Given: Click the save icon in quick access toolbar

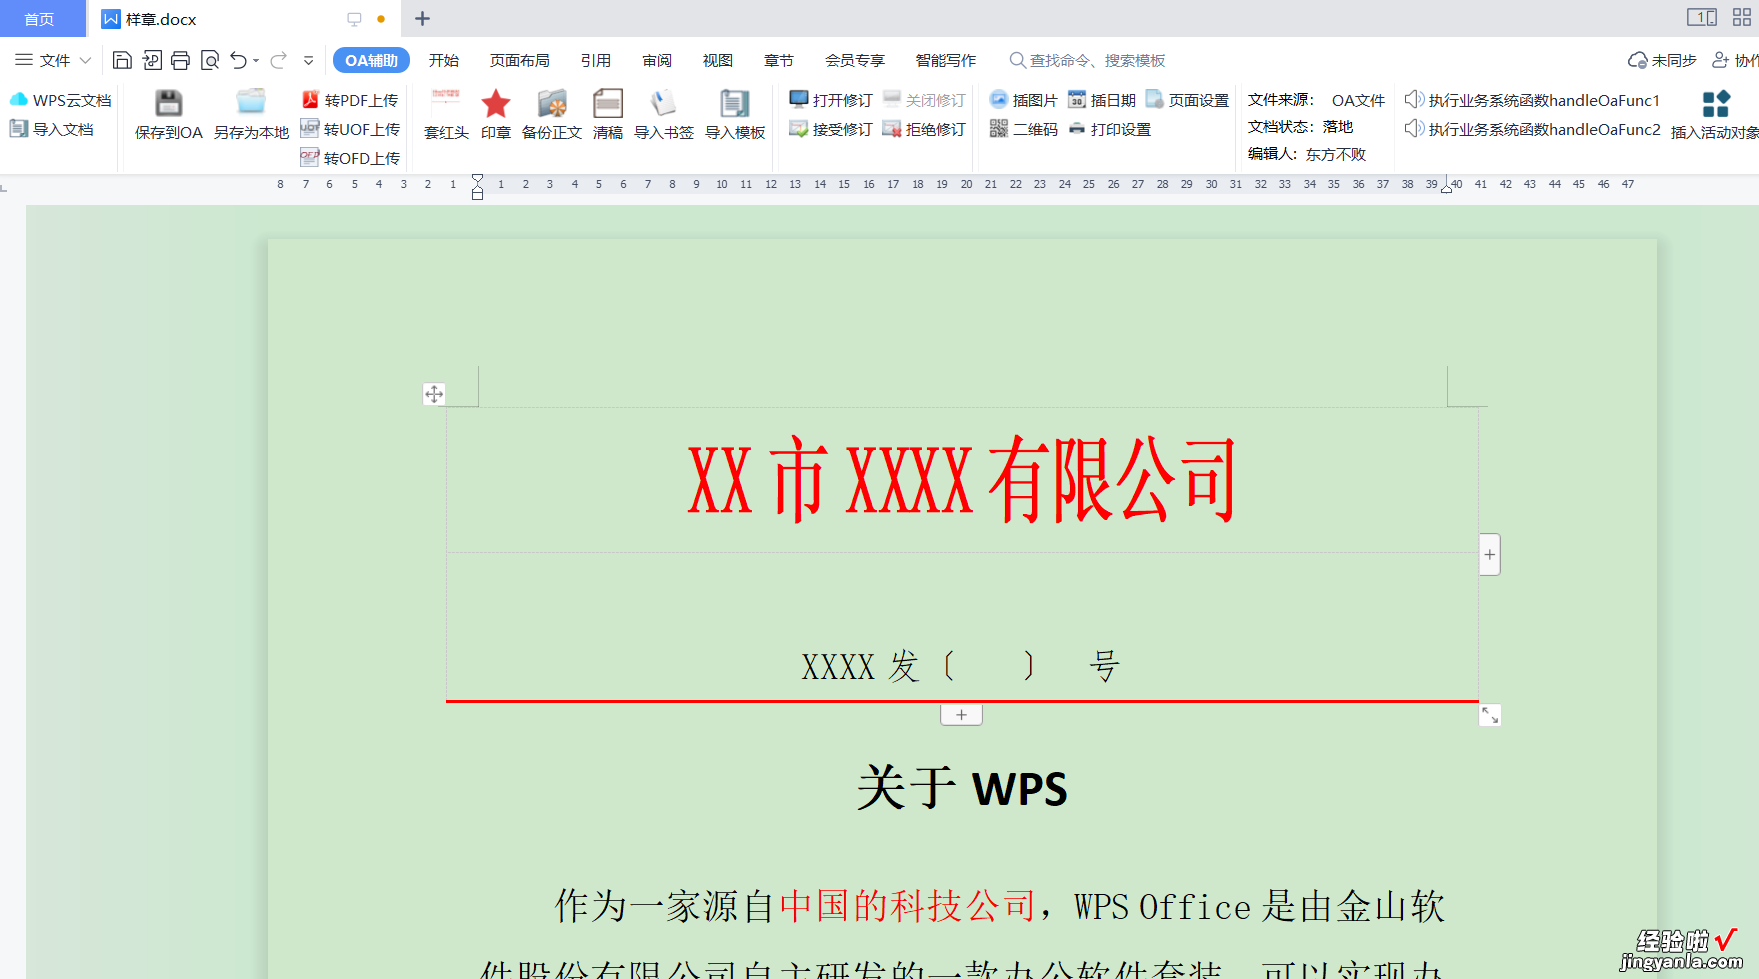Looking at the screenshot, I should (x=122, y=60).
